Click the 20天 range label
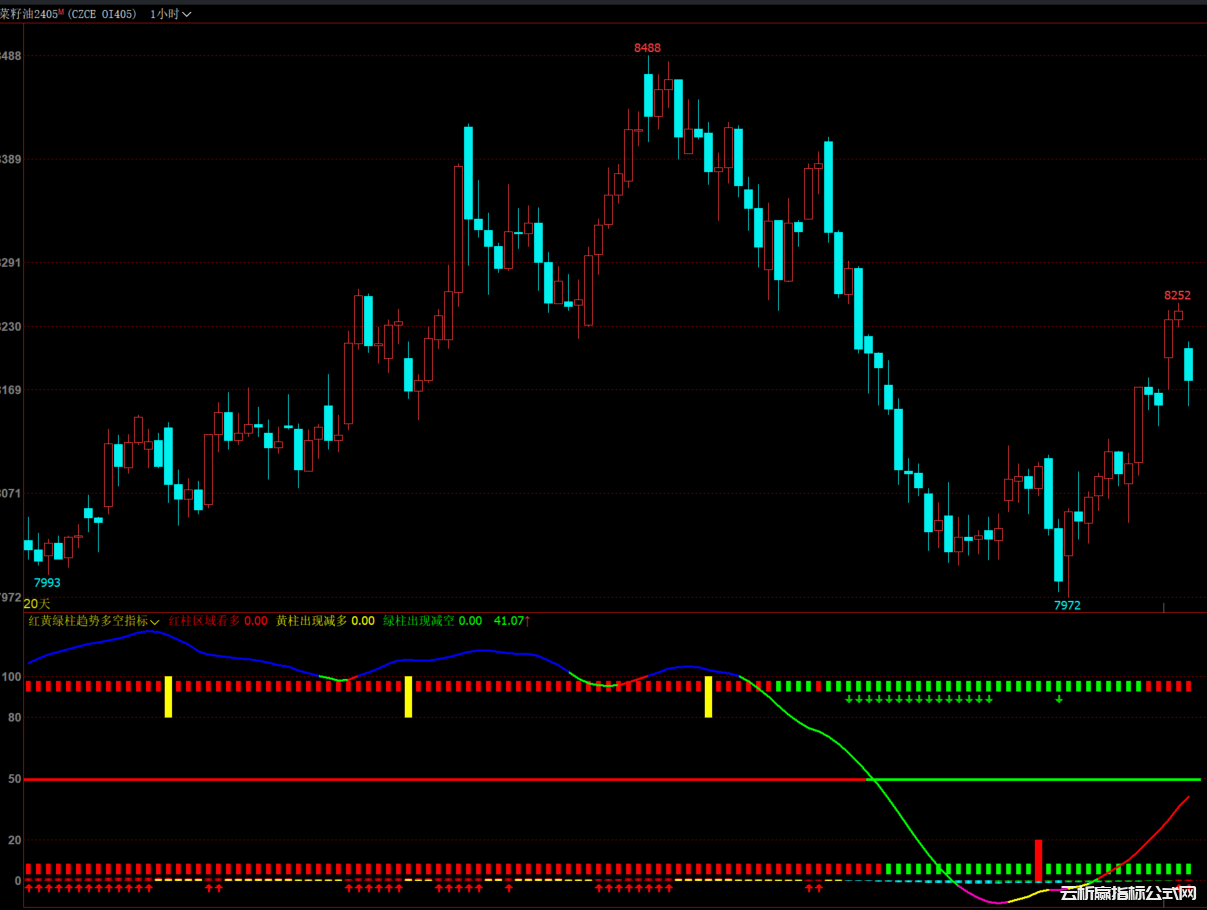Image resolution: width=1207 pixels, height=910 pixels. (x=36, y=604)
